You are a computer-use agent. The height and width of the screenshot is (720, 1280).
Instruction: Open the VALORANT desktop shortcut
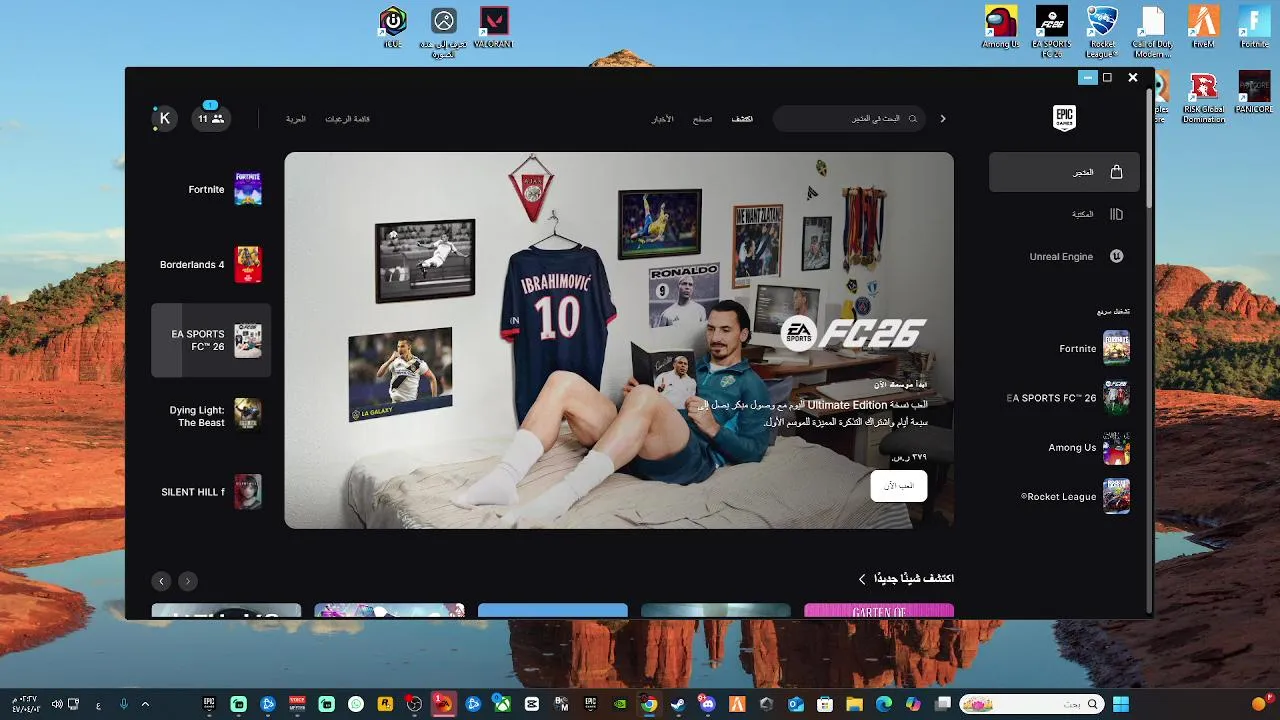point(493,29)
